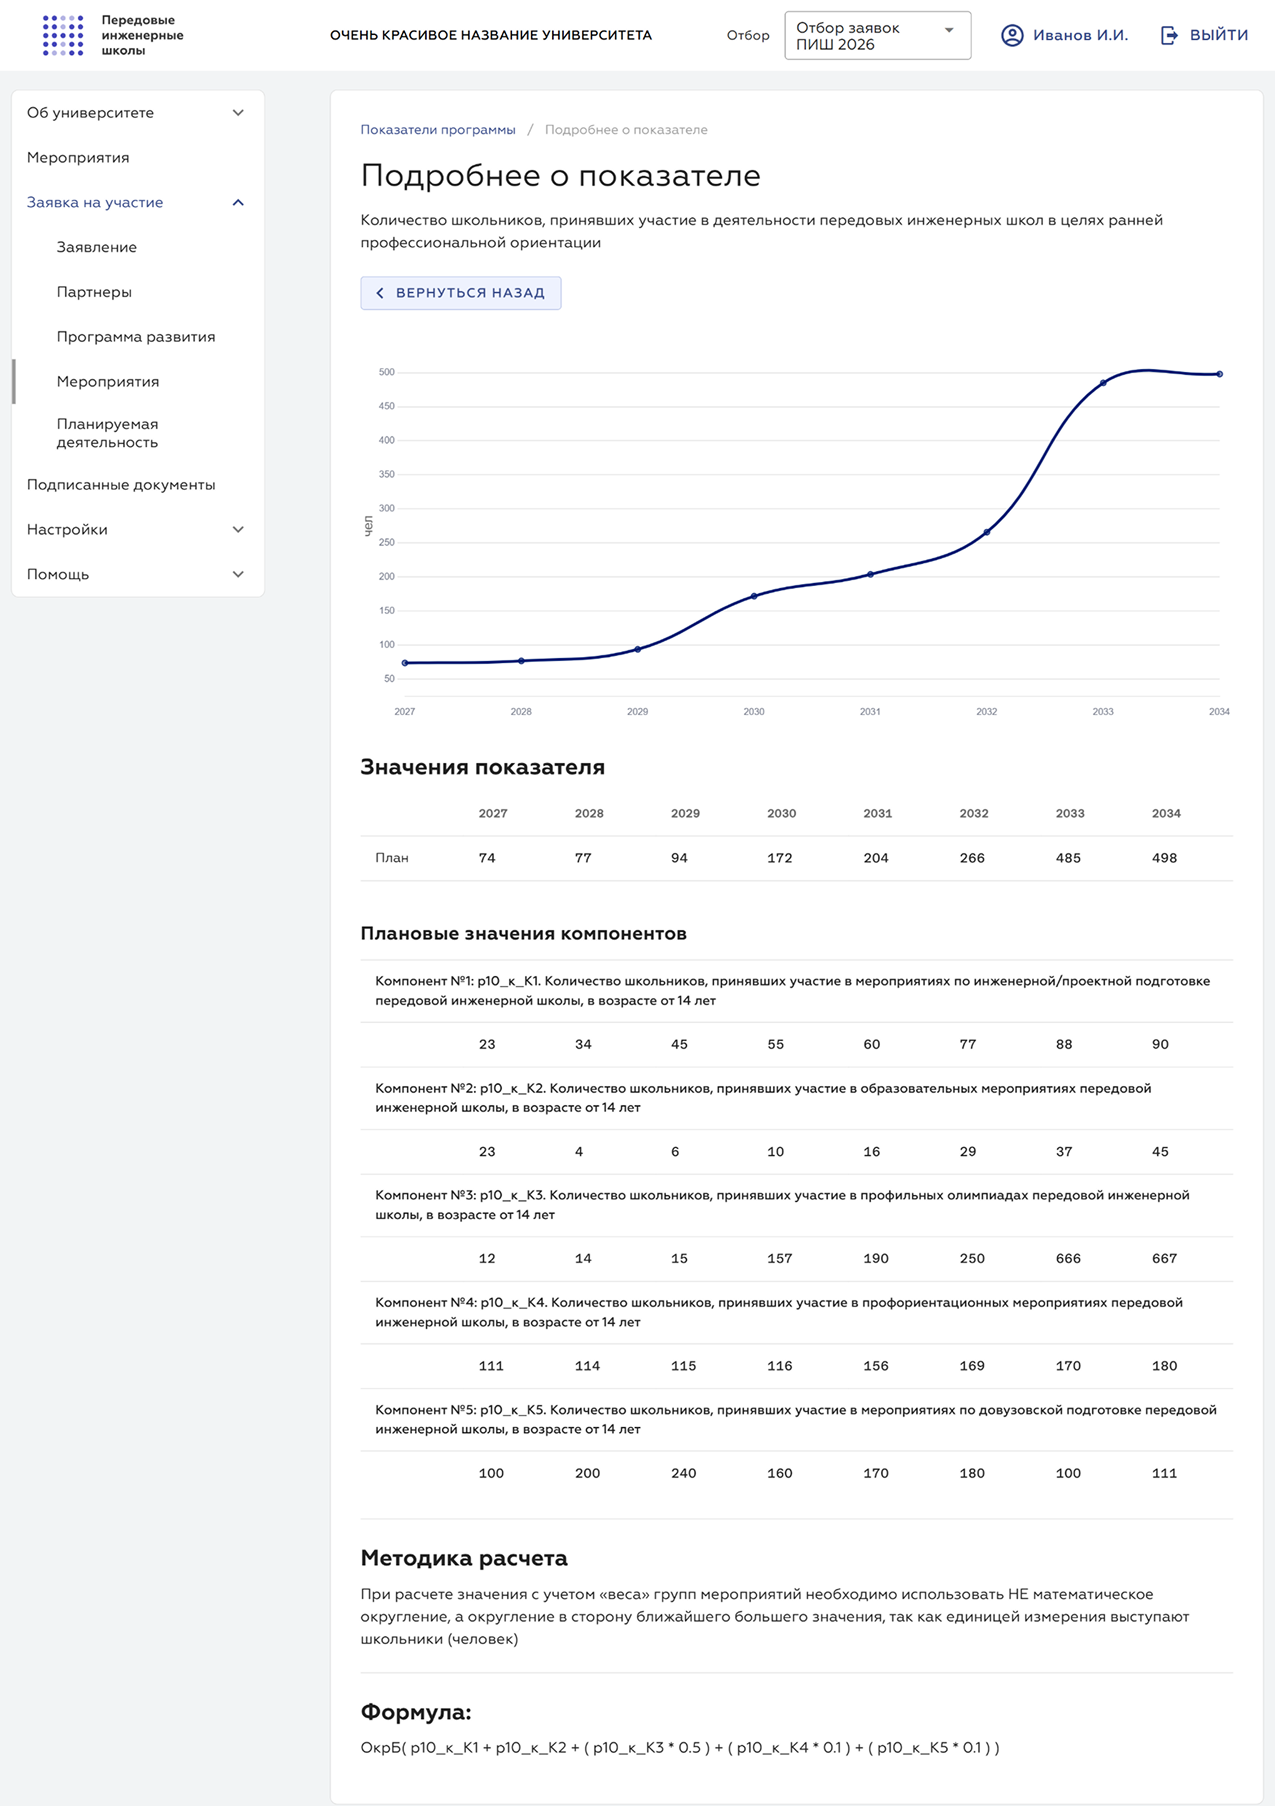This screenshot has height=1806, width=1275.
Task: Click the Component 2 value 29
Action: click(x=968, y=1152)
